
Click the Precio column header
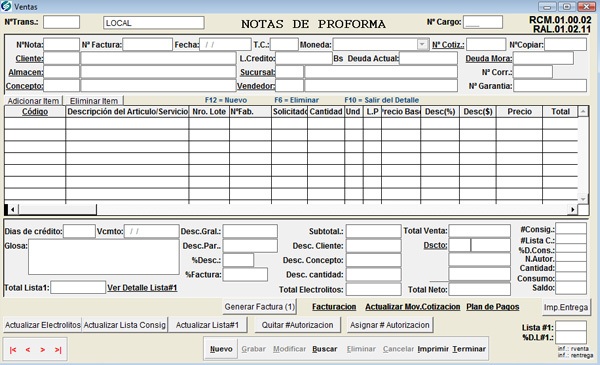coord(519,112)
